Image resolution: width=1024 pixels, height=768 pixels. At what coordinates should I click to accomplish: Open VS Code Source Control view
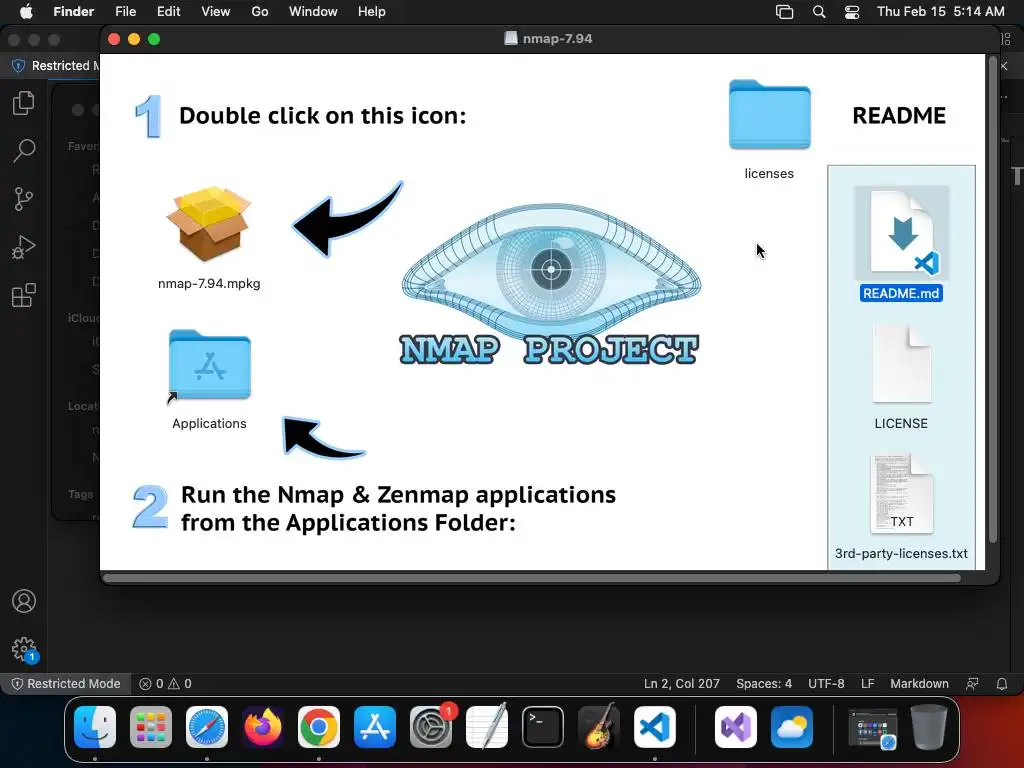24,199
